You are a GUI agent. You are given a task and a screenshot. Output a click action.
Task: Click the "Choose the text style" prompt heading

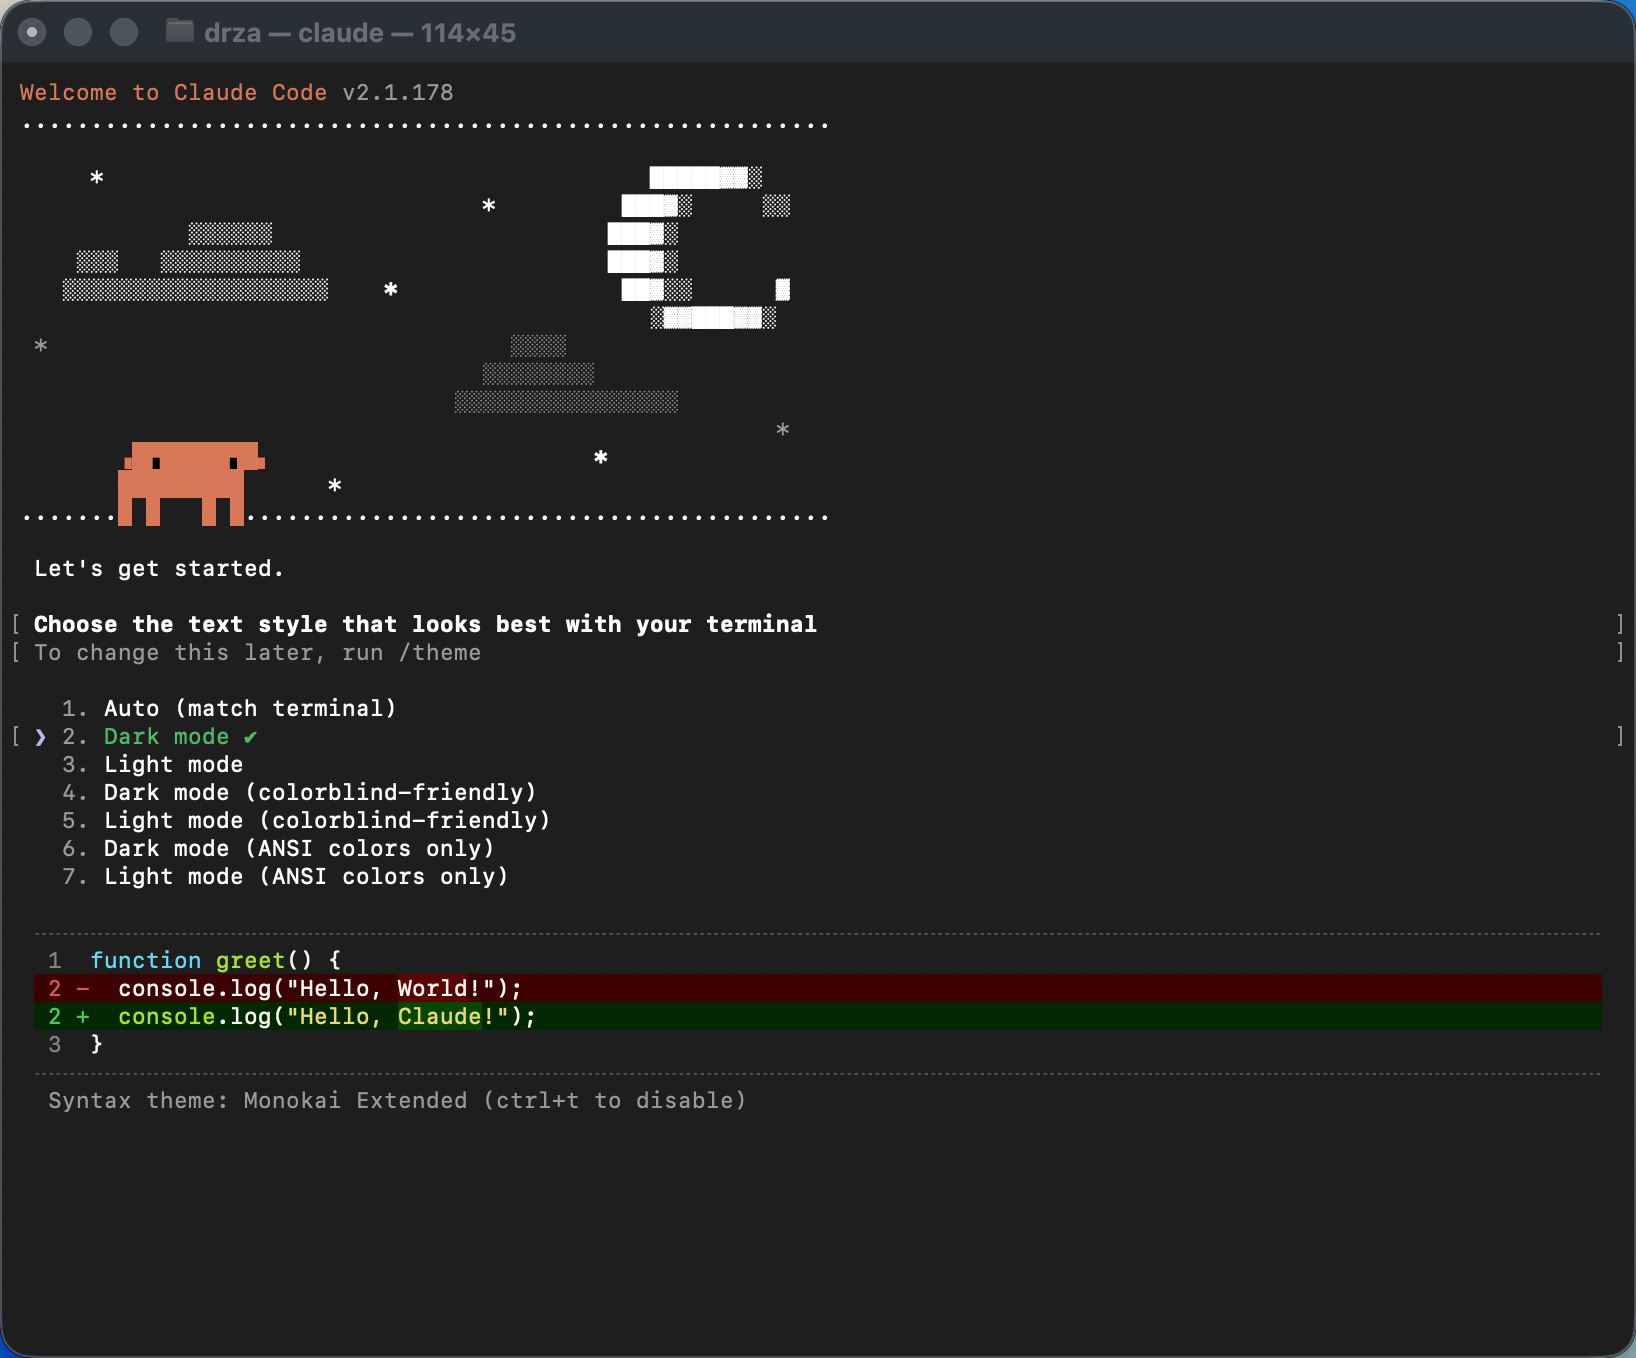click(x=425, y=625)
